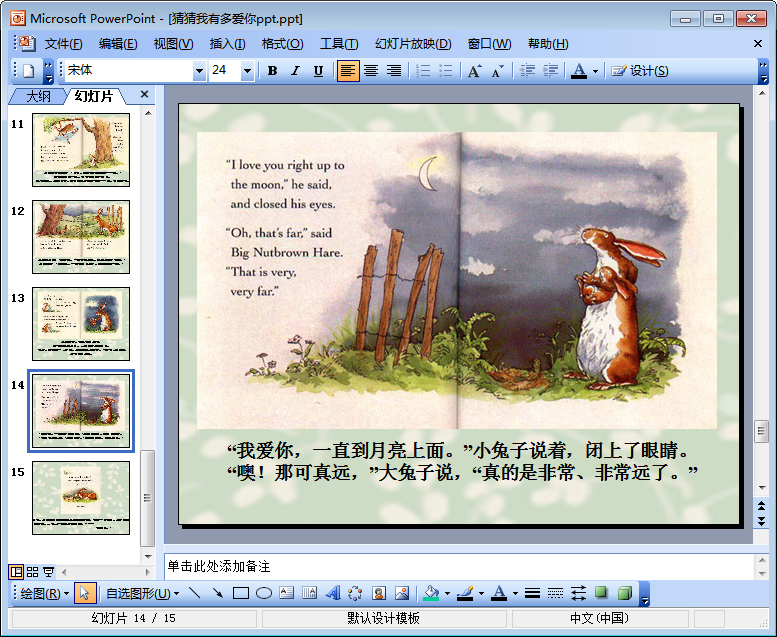777x637 pixels.
Task: Right align the text
Action: click(x=394, y=71)
